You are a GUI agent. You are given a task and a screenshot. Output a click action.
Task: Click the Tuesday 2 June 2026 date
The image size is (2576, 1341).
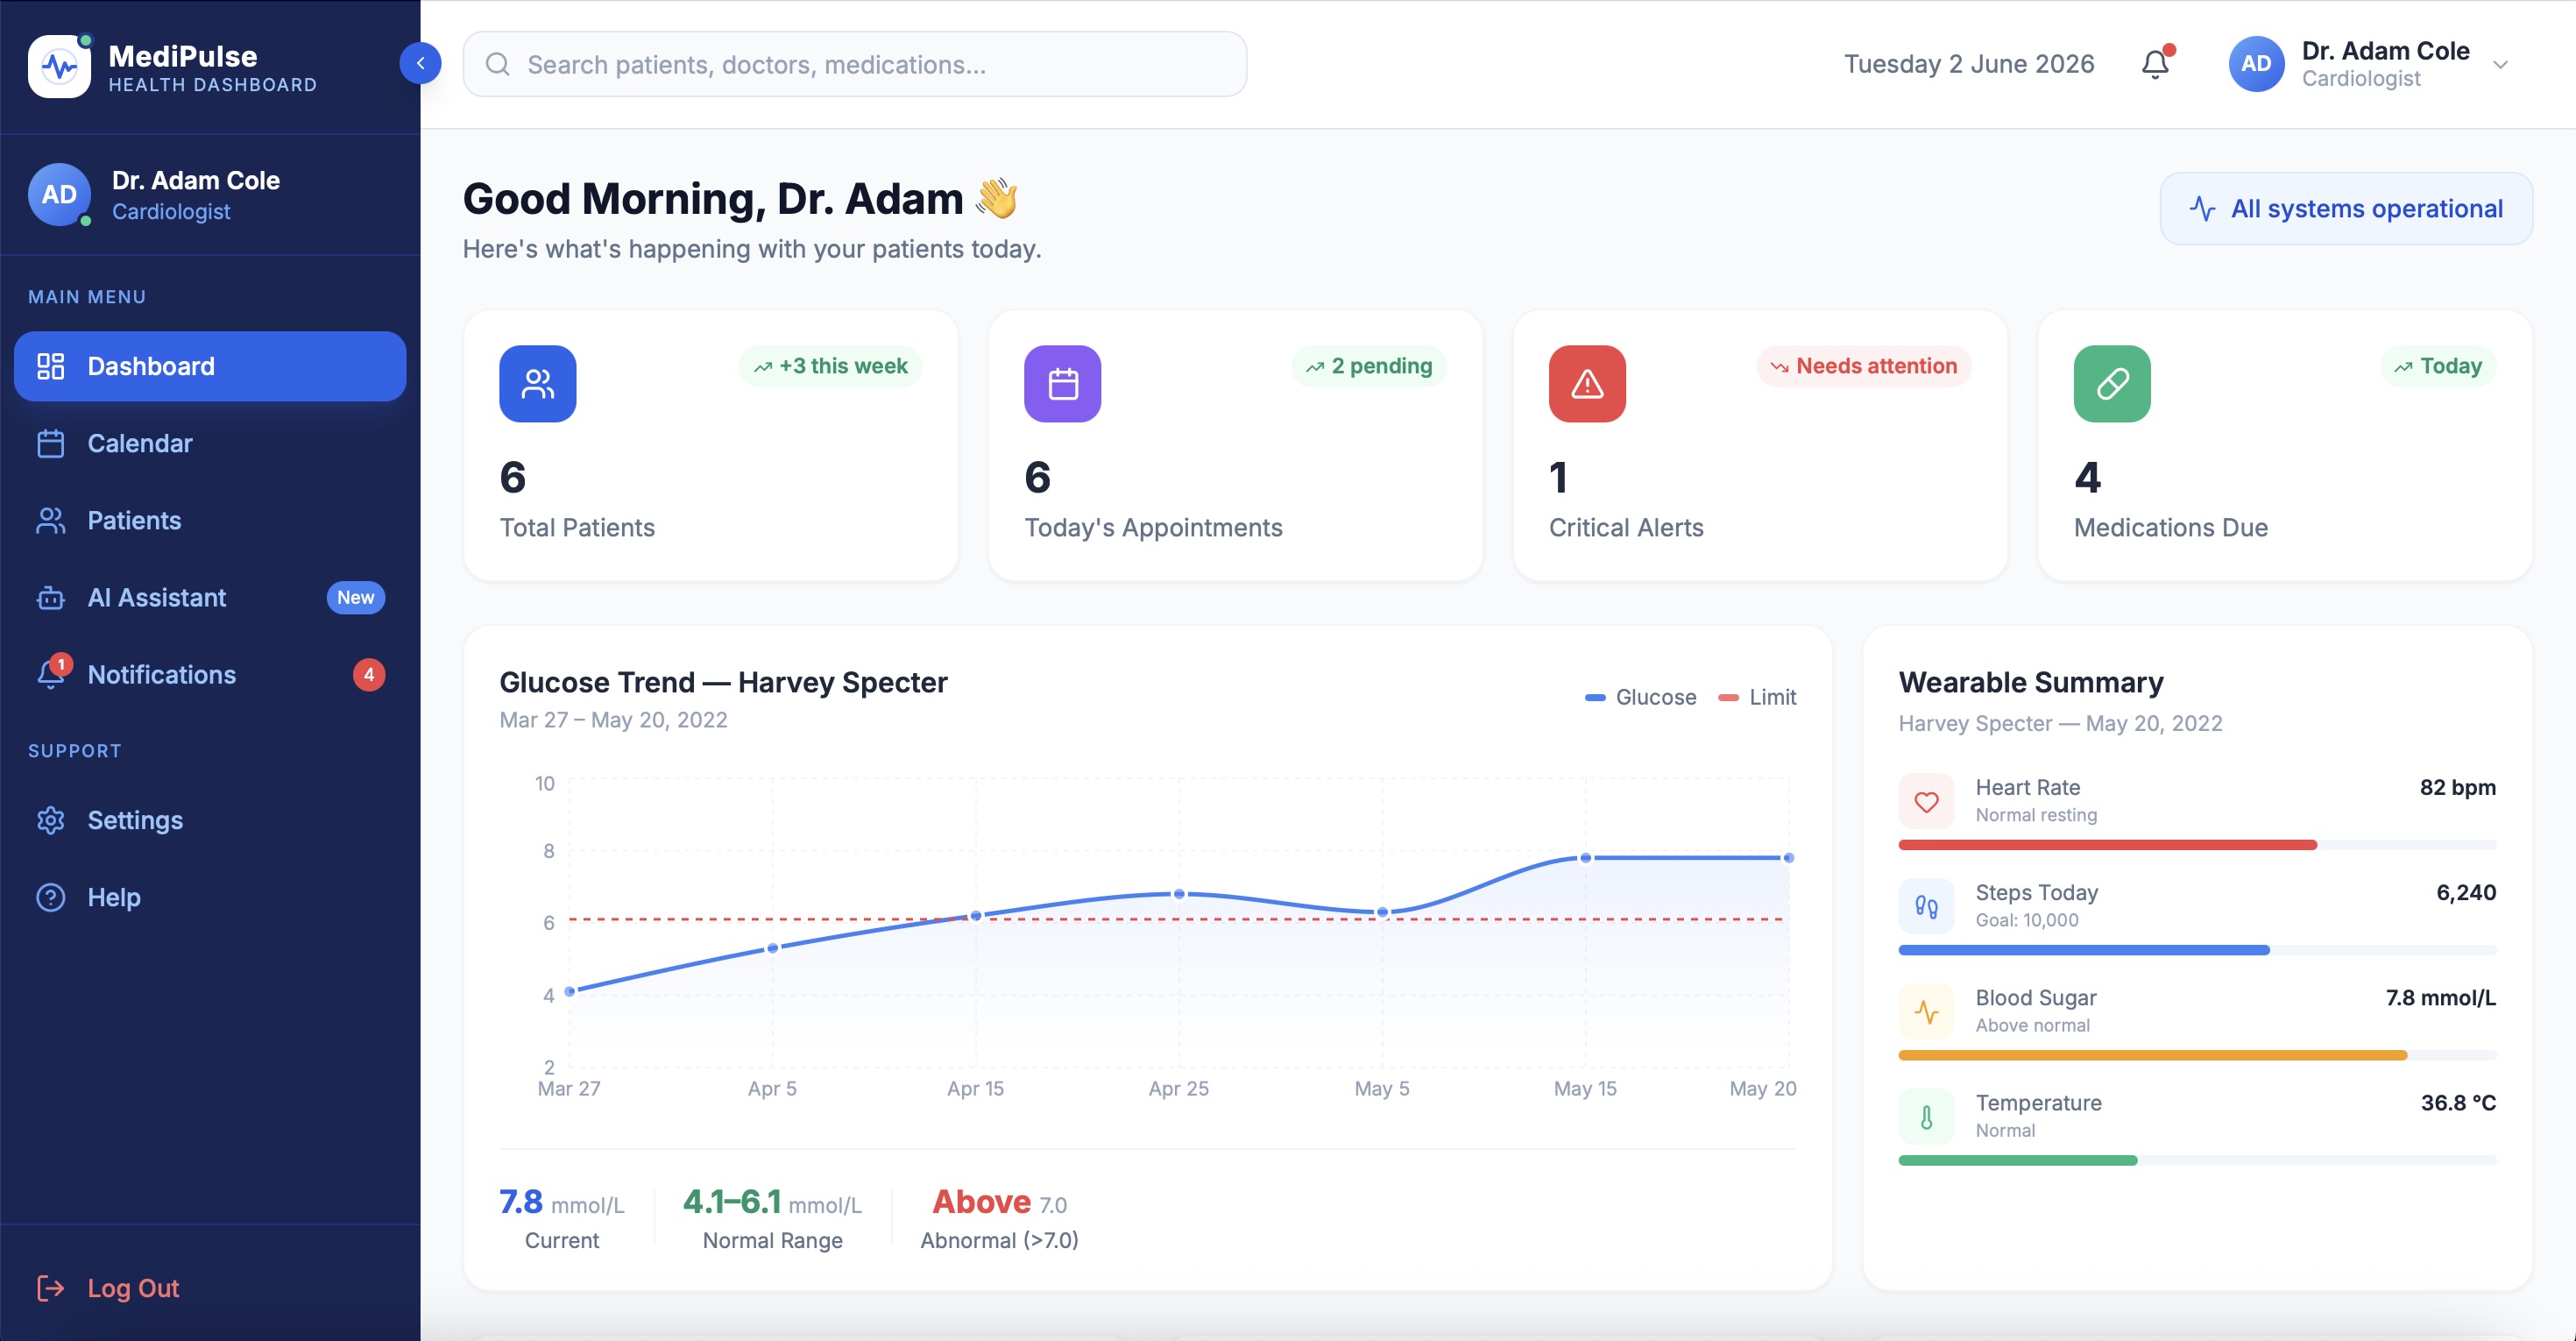point(1969,64)
